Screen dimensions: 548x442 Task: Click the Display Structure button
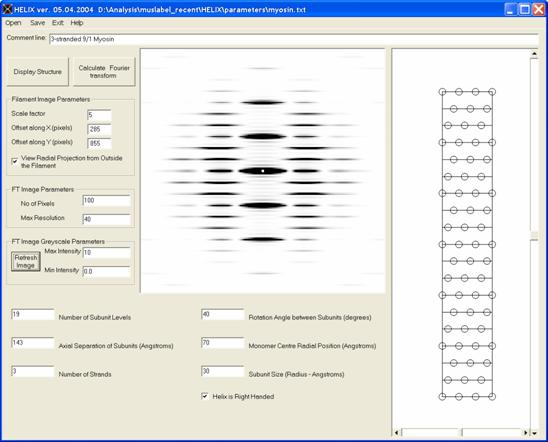pyautogui.click(x=38, y=72)
